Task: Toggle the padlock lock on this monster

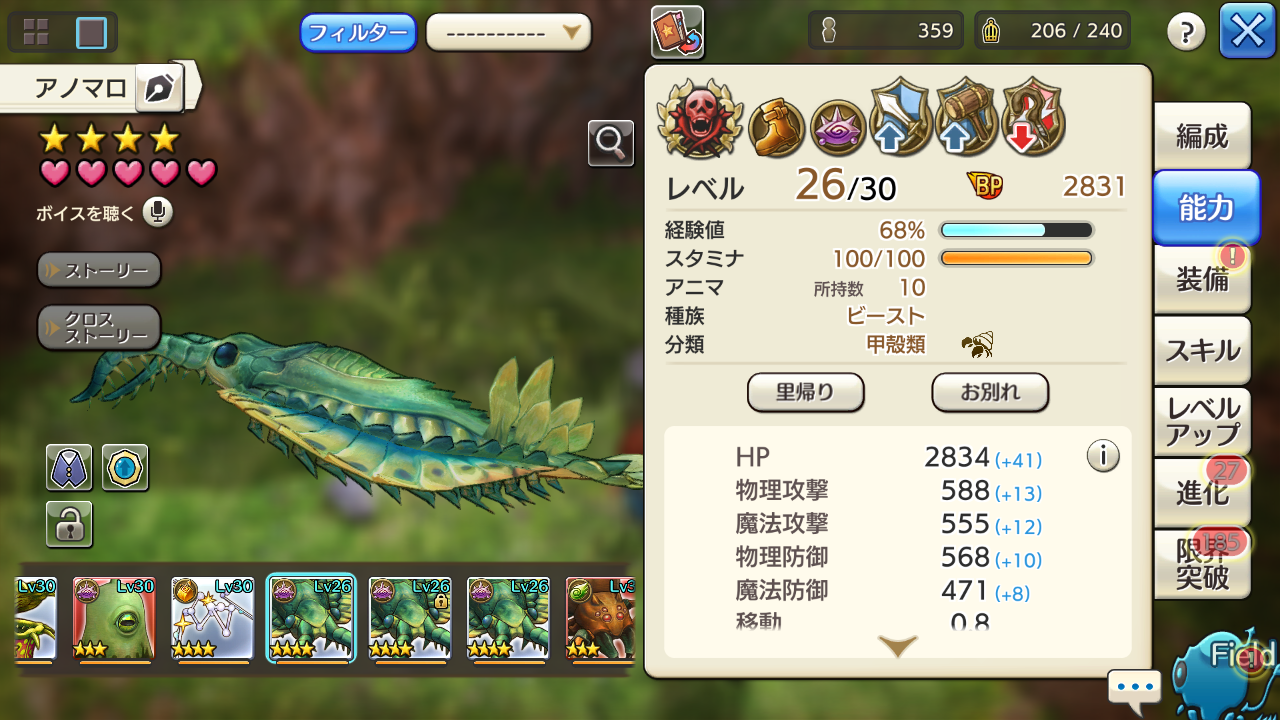Action: (x=69, y=524)
